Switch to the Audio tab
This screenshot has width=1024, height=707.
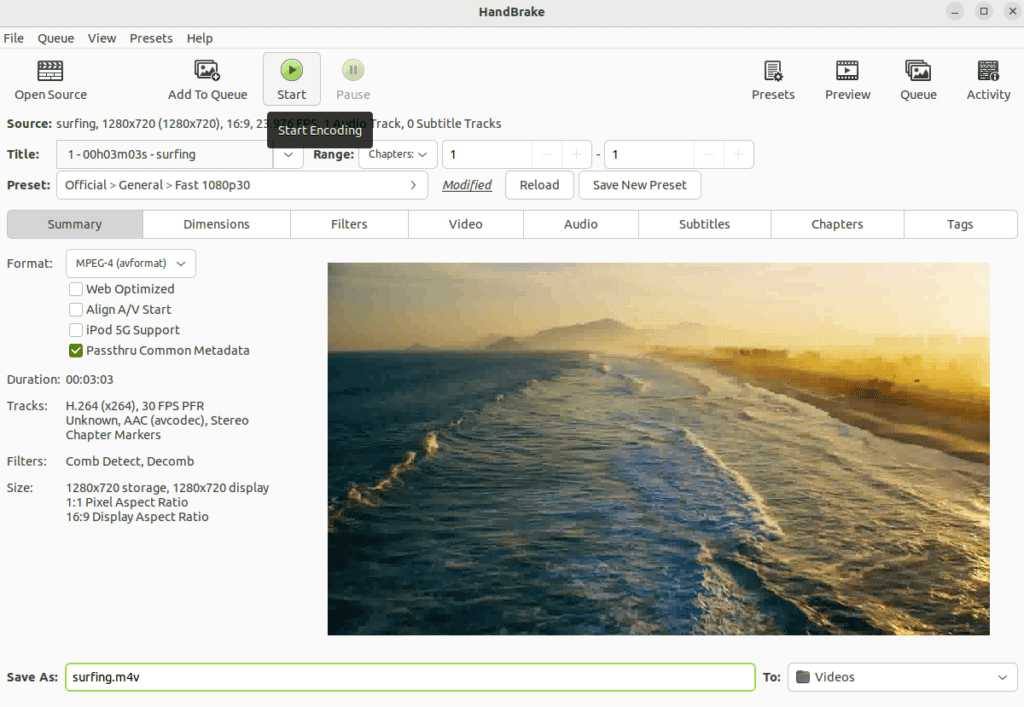pyautogui.click(x=580, y=224)
